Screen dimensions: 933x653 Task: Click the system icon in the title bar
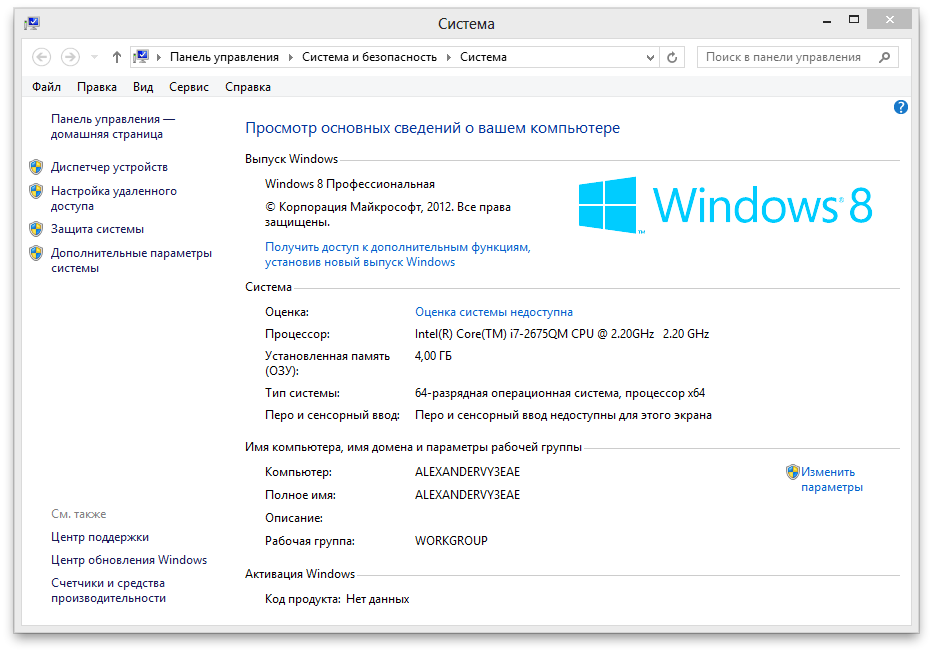(x=32, y=23)
